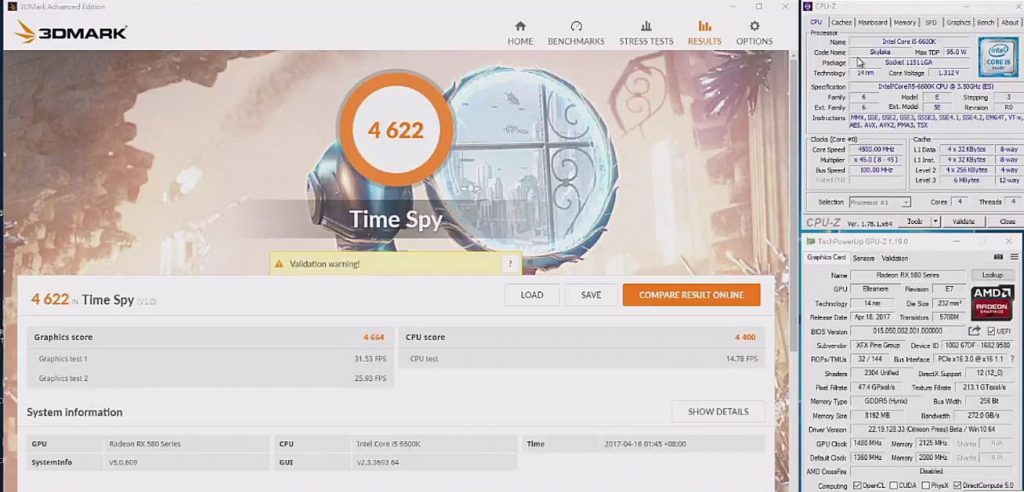Toggle the PhysX checkbox

[x=925, y=485]
